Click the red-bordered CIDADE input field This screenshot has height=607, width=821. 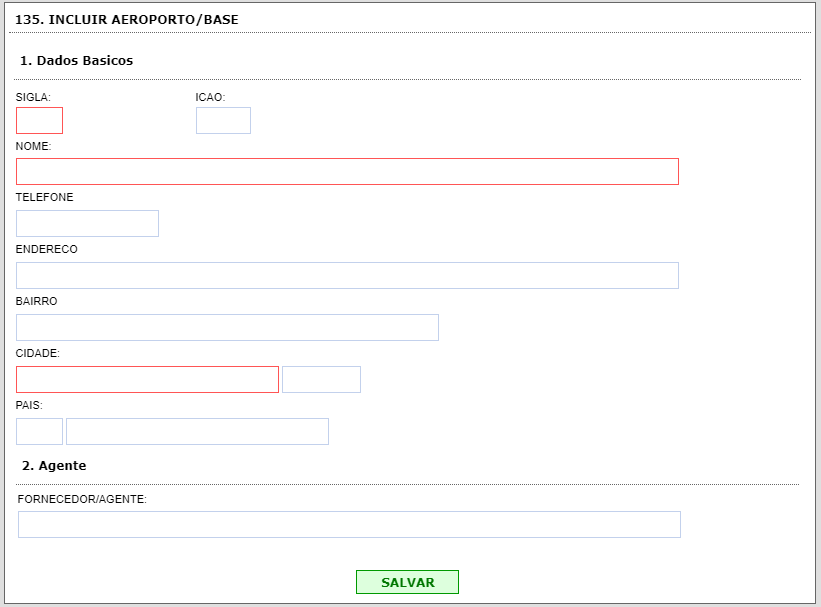[x=147, y=380]
